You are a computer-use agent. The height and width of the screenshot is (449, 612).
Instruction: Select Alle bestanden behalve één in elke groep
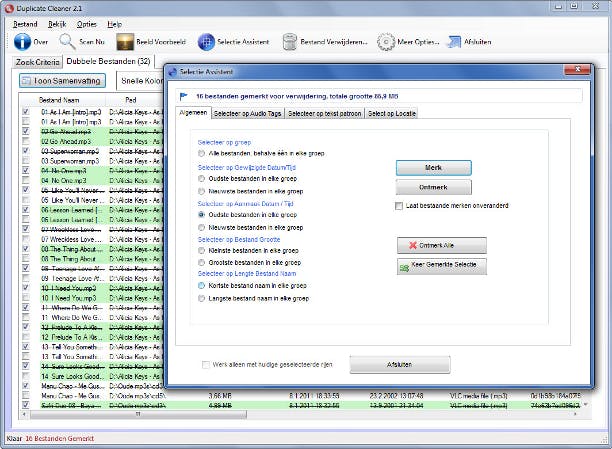point(201,153)
